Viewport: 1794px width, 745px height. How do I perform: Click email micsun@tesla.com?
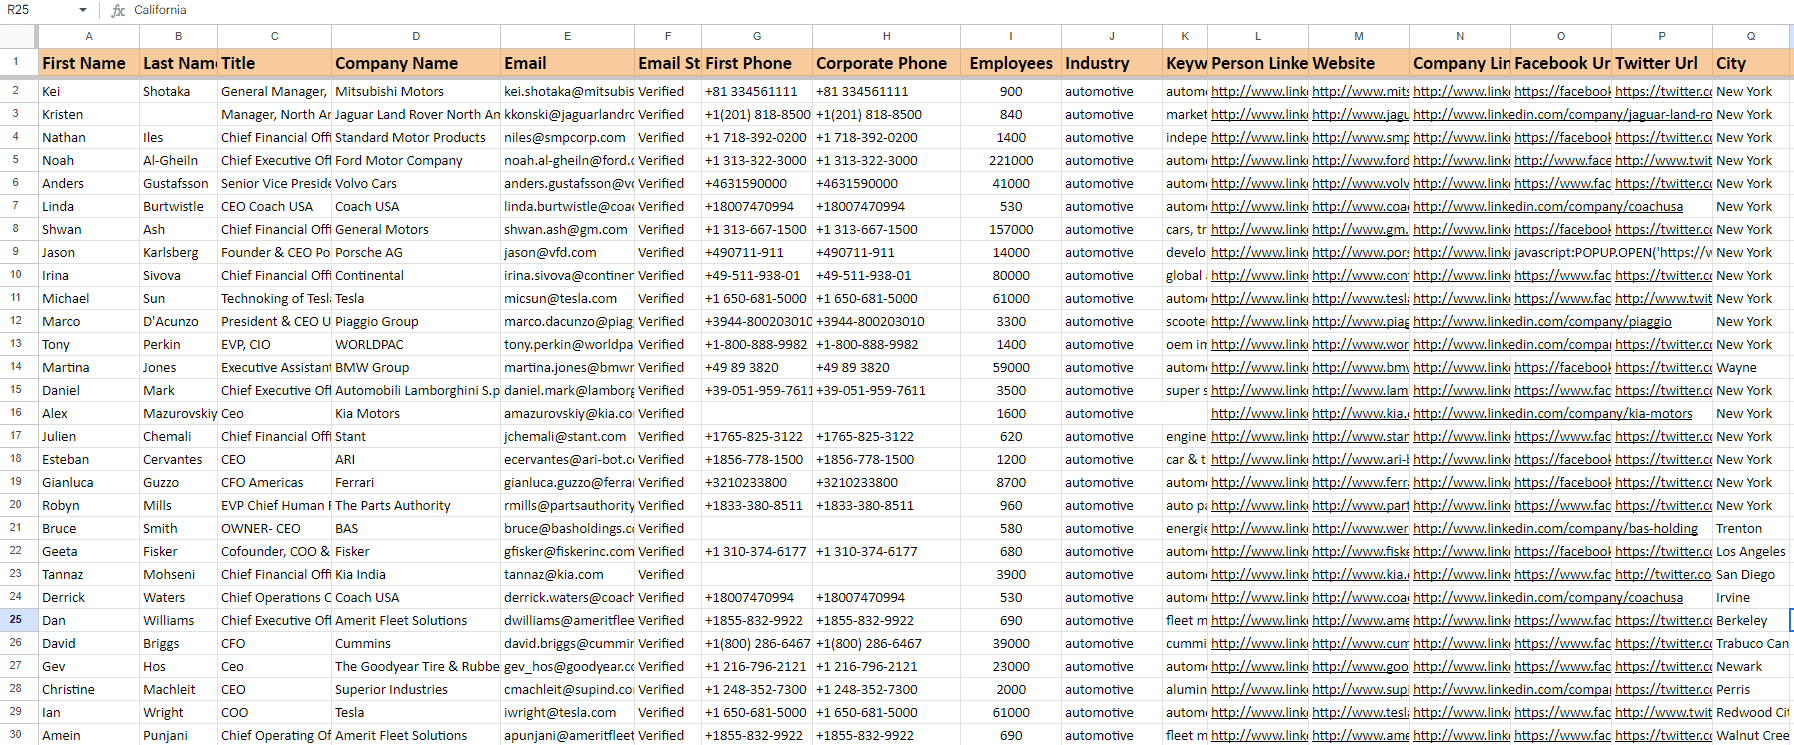pyautogui.click(x=567, y=298)
